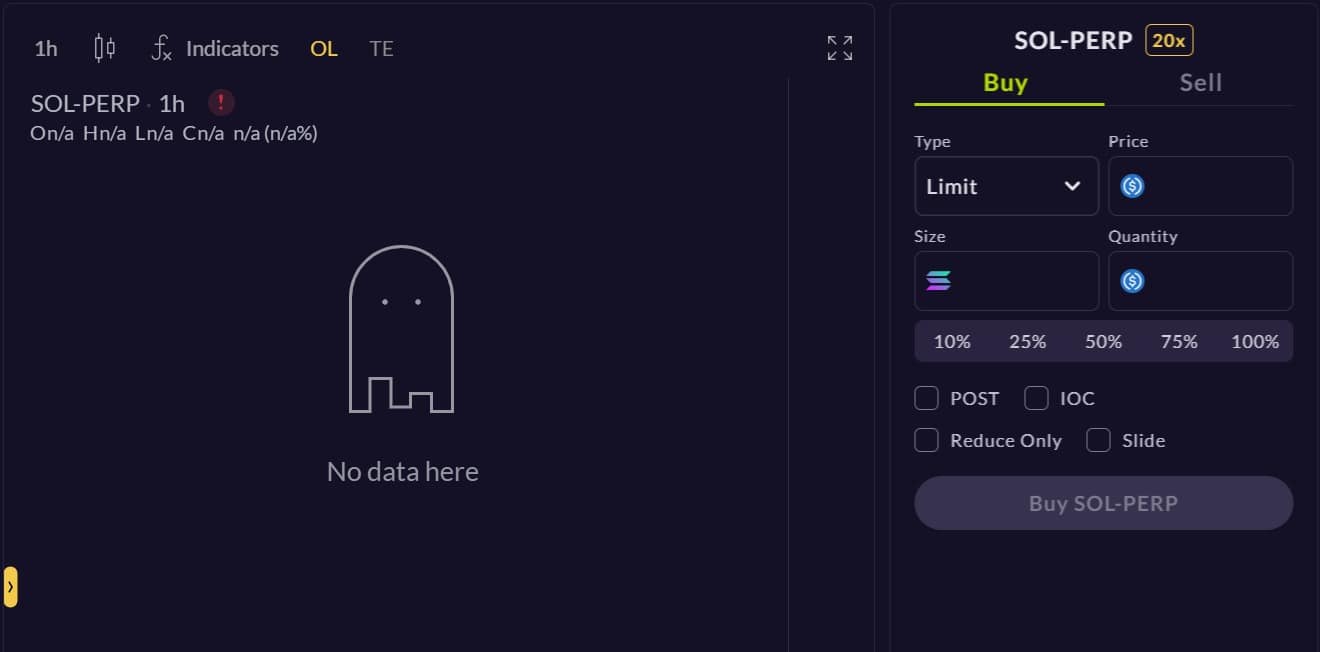
Task: Select the Buy tab
Action: pyautogui.click(x=1006, y=83)
